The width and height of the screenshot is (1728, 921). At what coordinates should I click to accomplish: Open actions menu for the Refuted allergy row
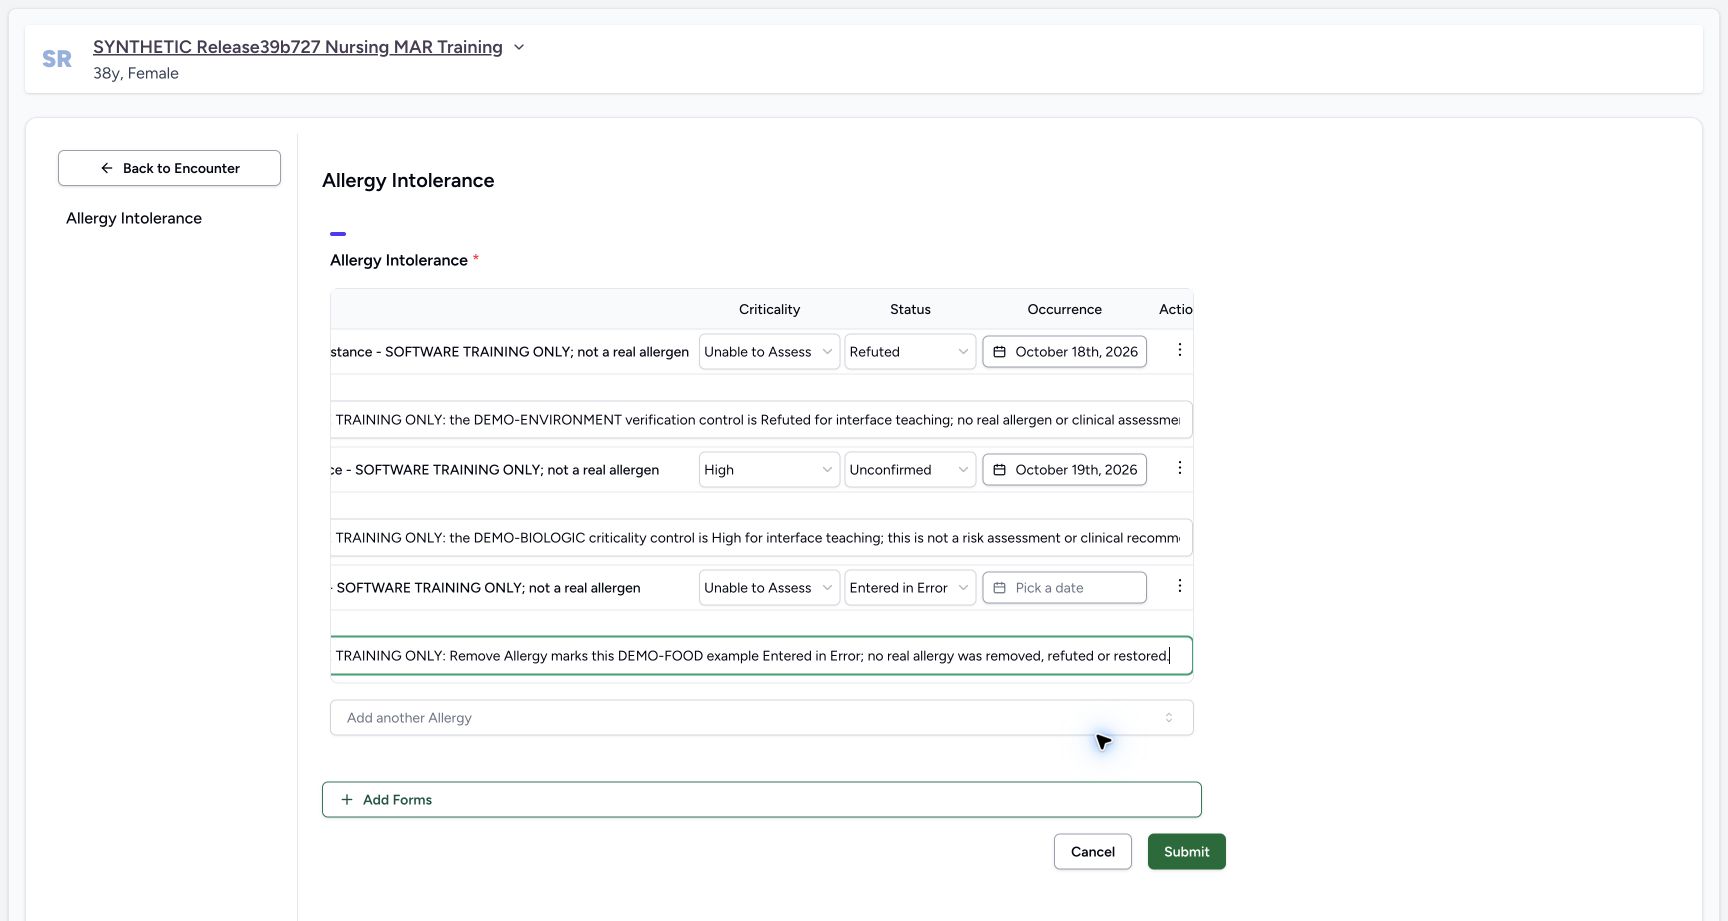coord(1179,350)
